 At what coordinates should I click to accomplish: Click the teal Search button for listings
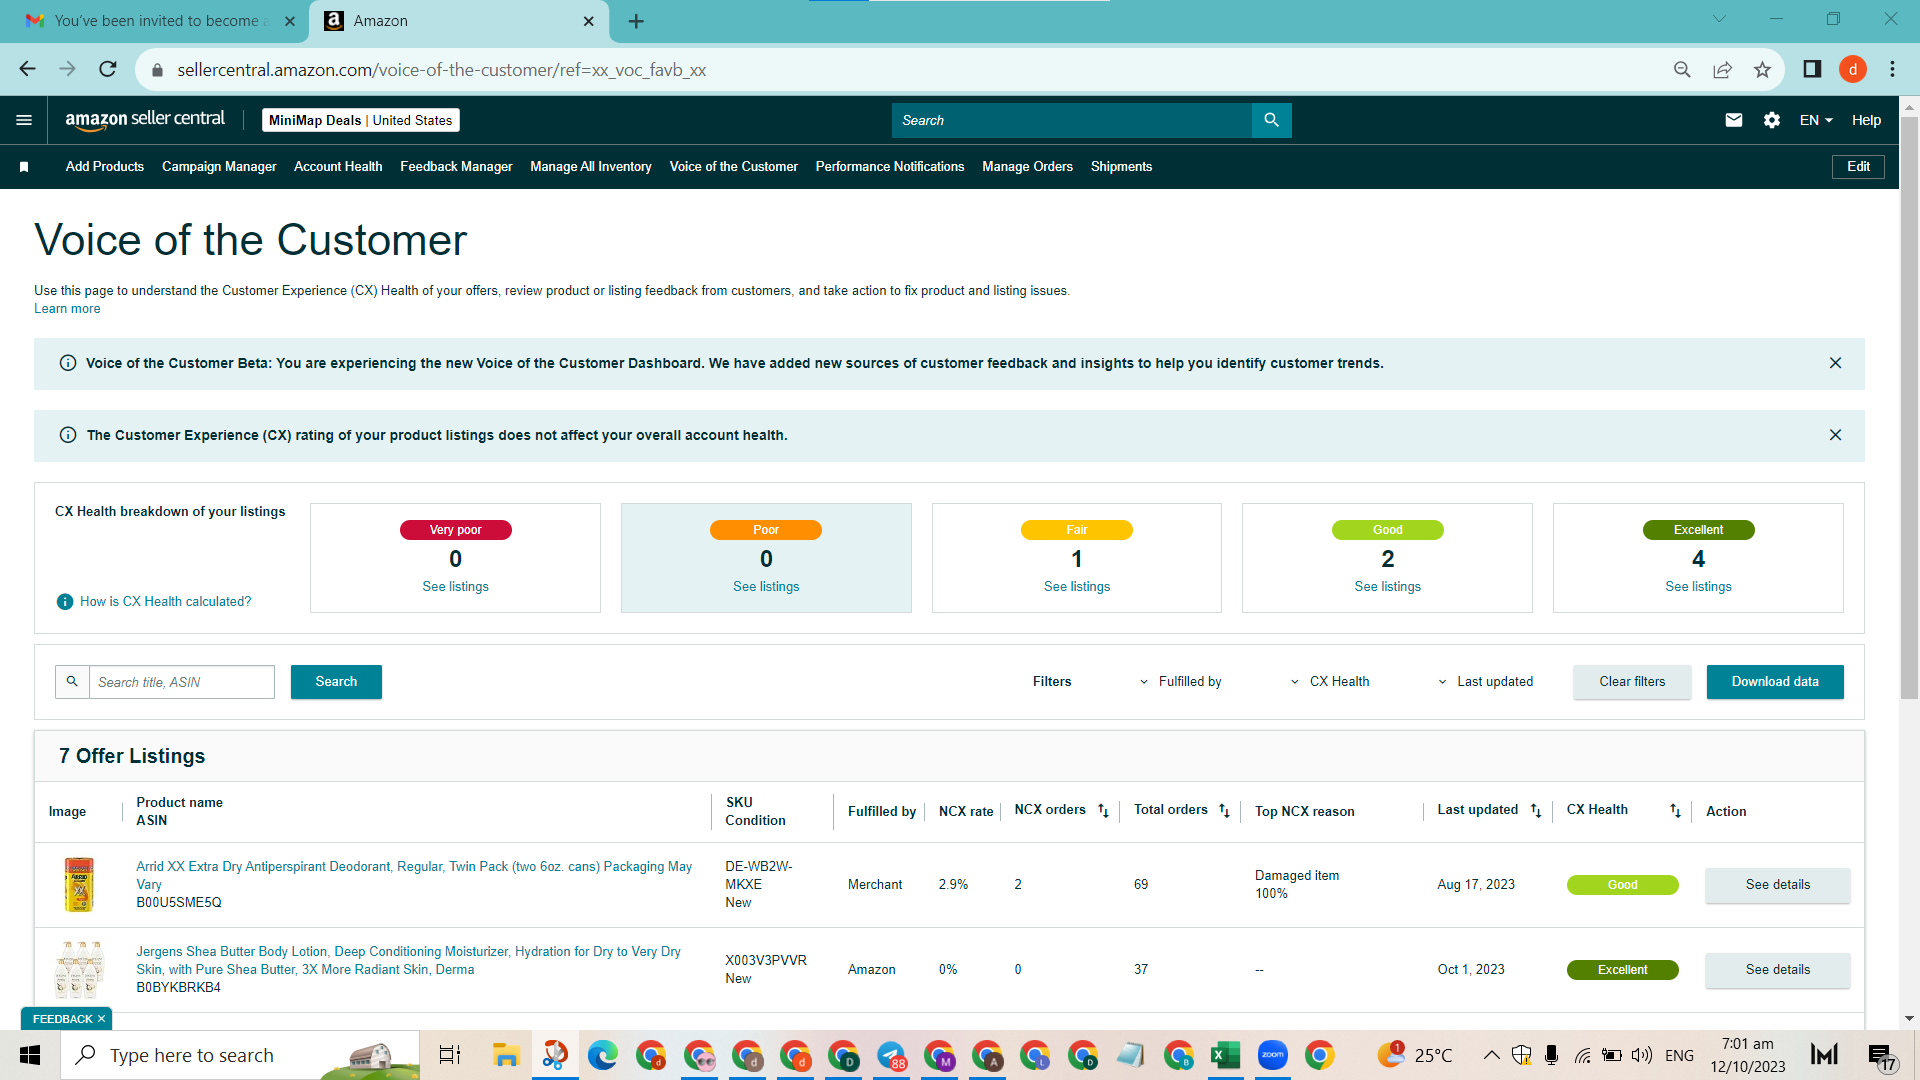(336, 682)
